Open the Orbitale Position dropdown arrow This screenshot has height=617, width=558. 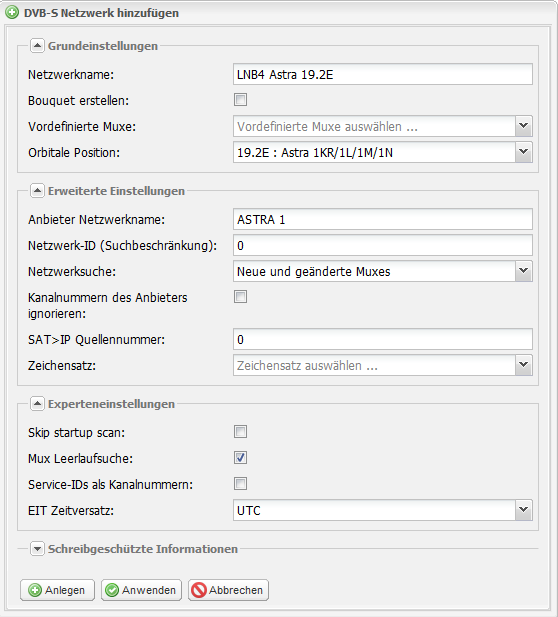point(523,152)
